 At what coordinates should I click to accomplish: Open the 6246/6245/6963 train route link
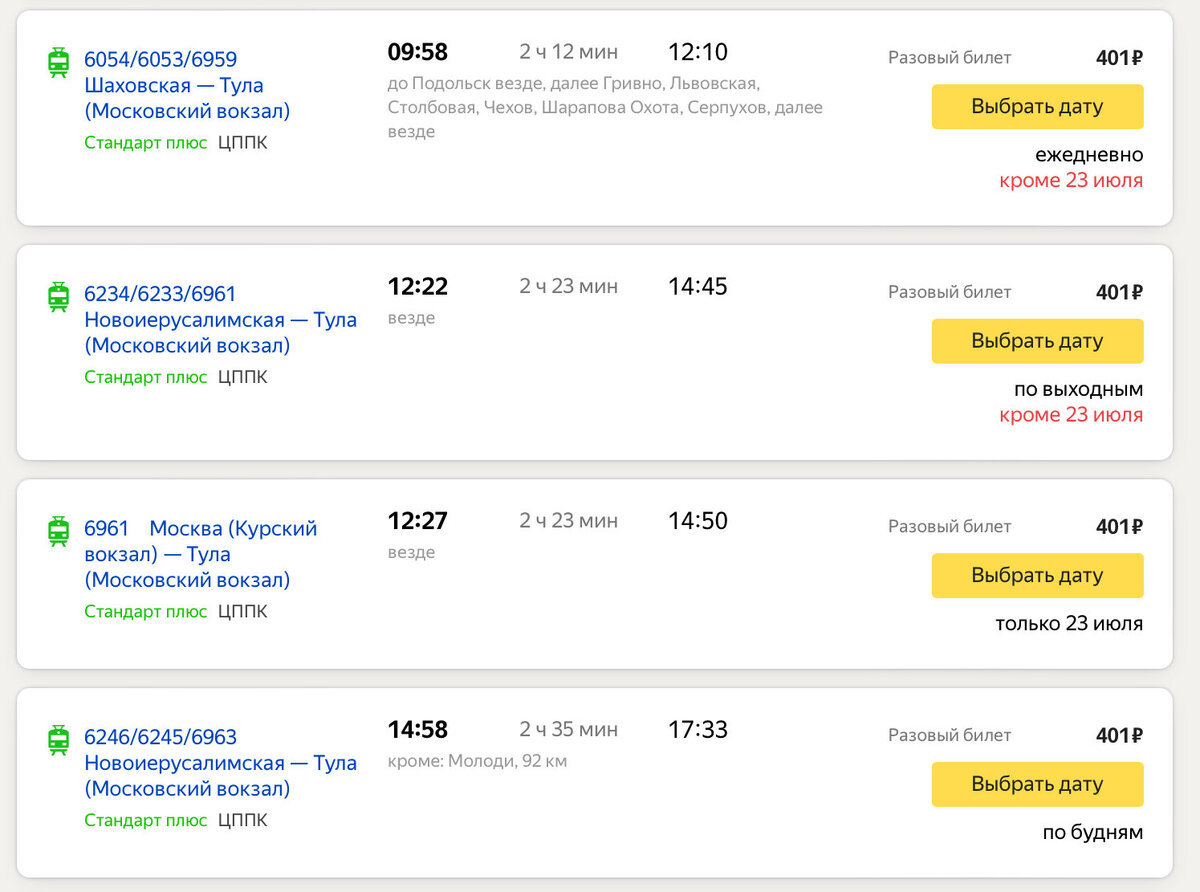pos(160,738)
